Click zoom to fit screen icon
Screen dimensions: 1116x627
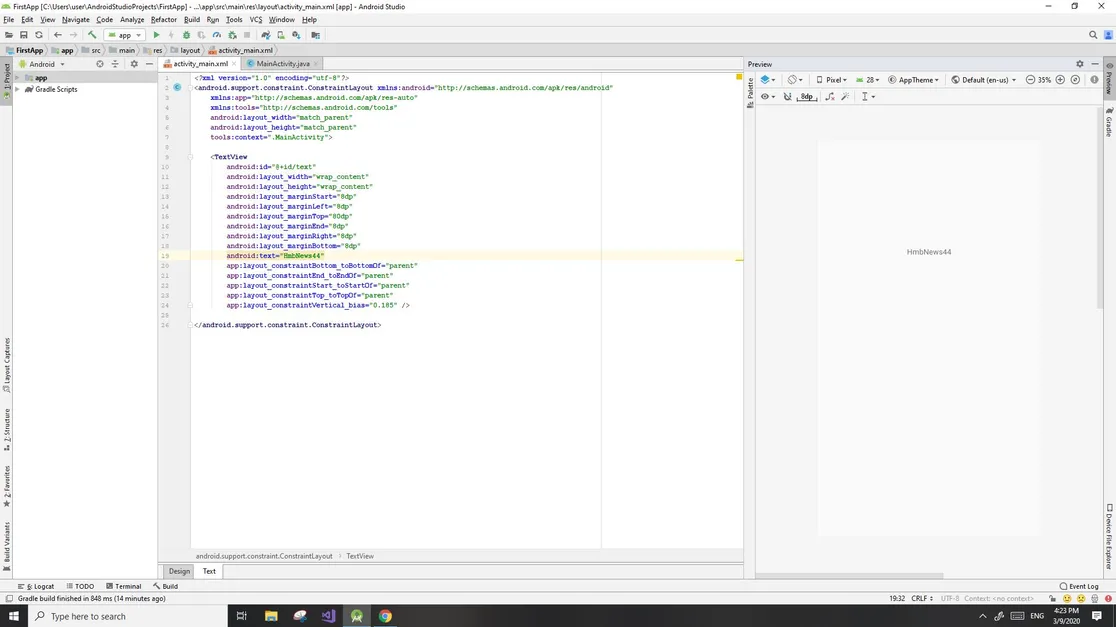pos(1075,80)
